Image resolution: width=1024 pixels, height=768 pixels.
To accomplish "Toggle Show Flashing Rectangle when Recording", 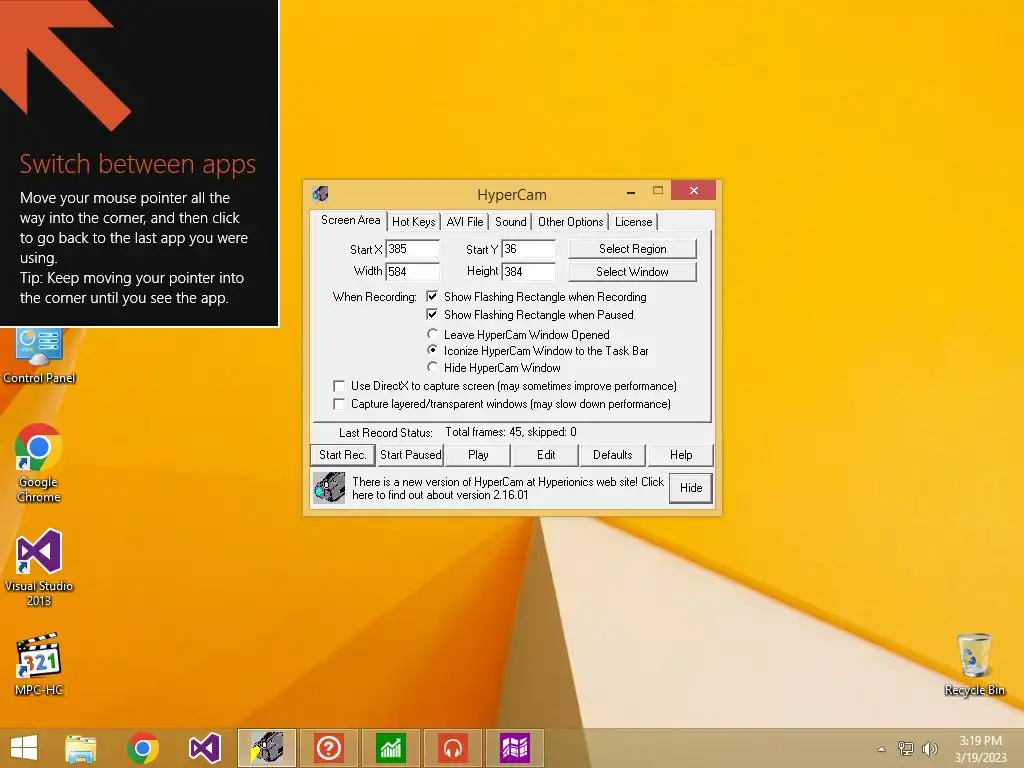I will click(x=432, y=296).
